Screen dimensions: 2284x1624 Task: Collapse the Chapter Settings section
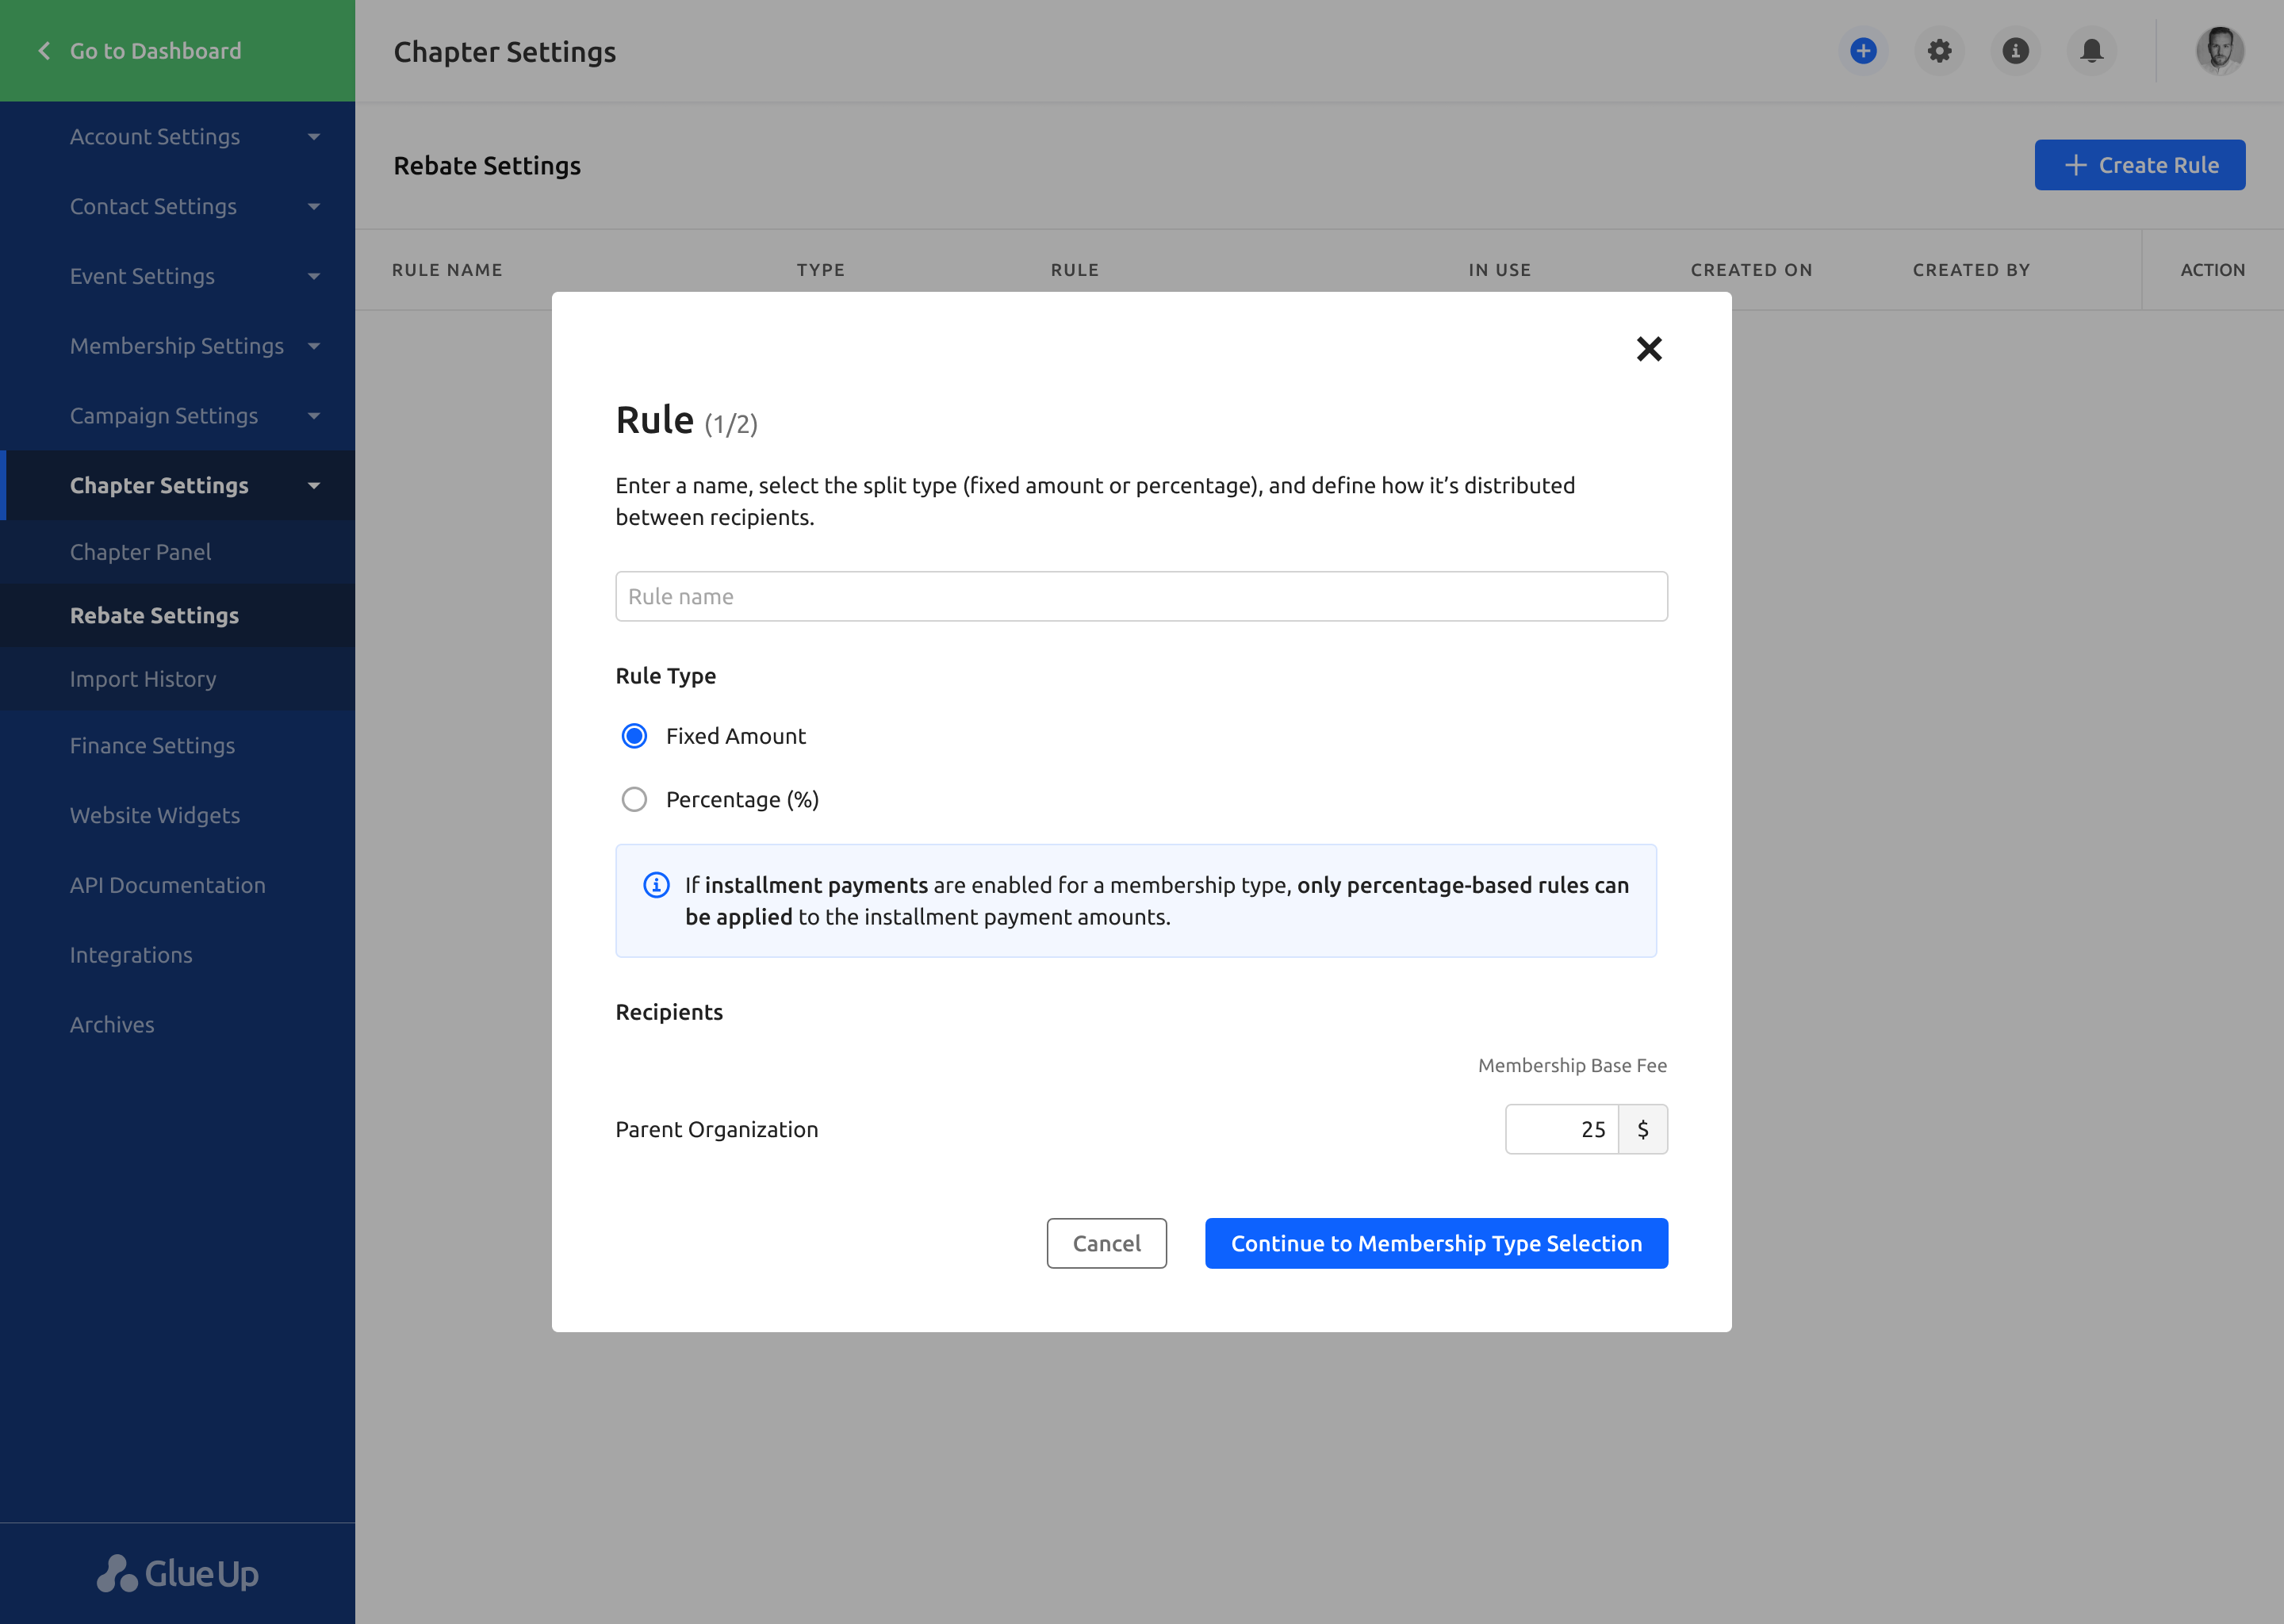coord(314,486)
